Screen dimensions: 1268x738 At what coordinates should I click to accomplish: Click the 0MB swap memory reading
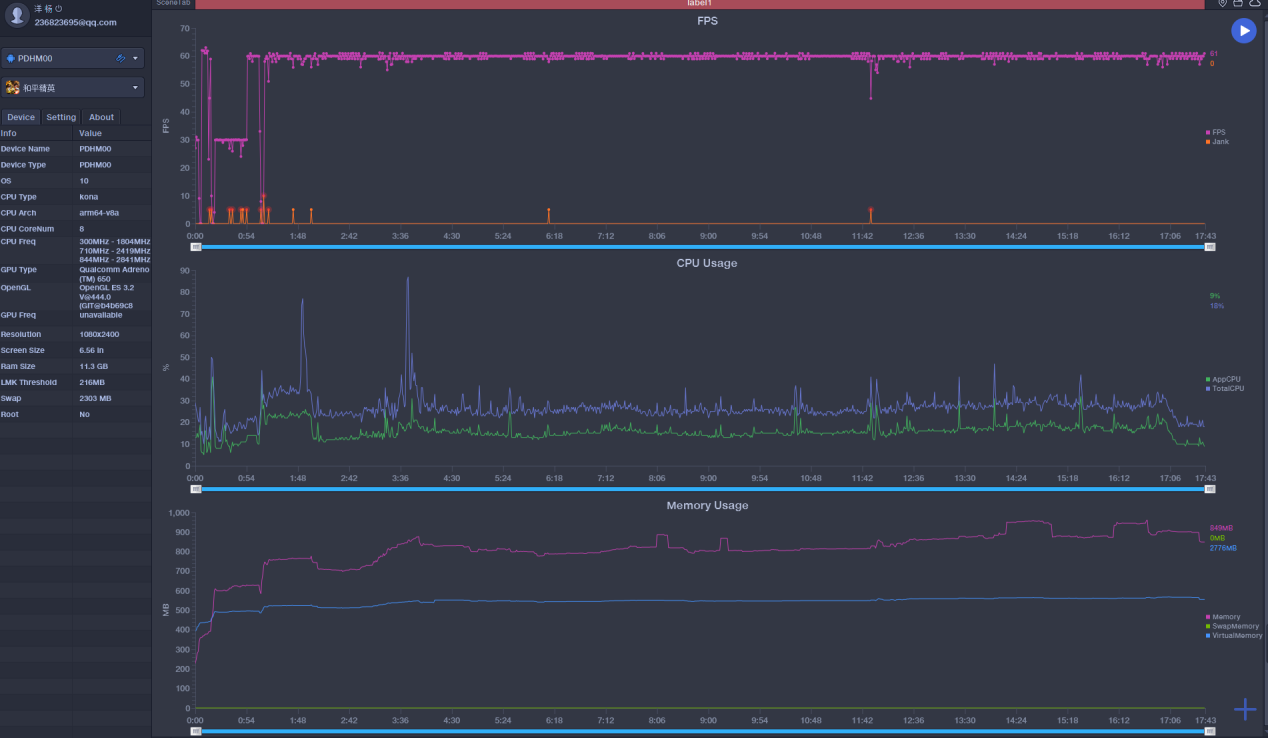(x=1217, y=538)
